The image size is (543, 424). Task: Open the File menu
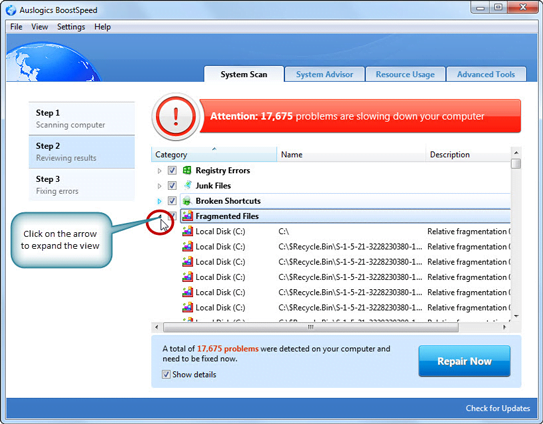(x=16, y=27)
